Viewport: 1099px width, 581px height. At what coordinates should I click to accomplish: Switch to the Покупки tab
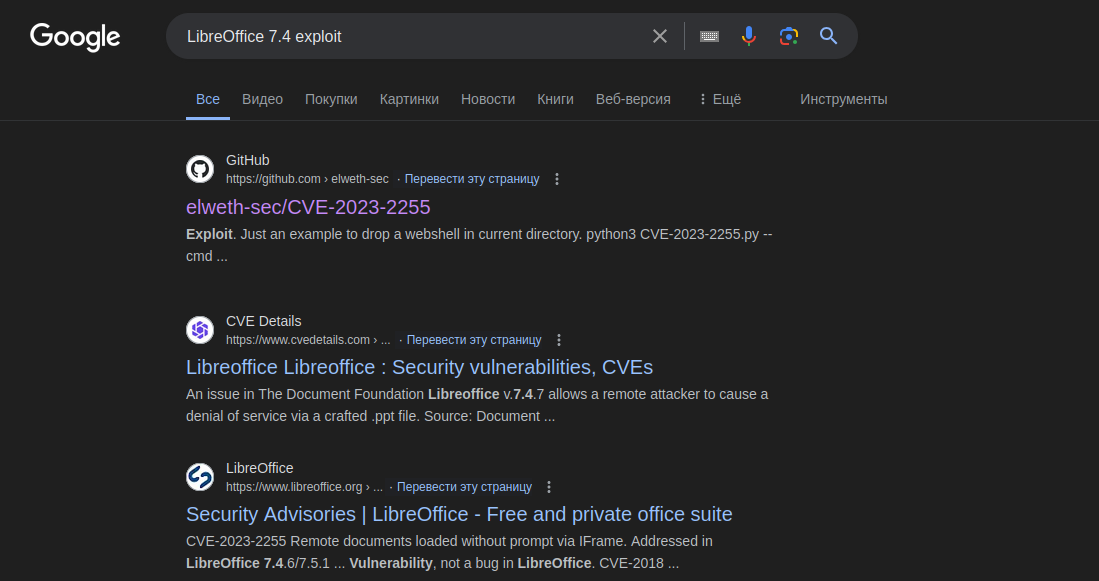[331, 100]
